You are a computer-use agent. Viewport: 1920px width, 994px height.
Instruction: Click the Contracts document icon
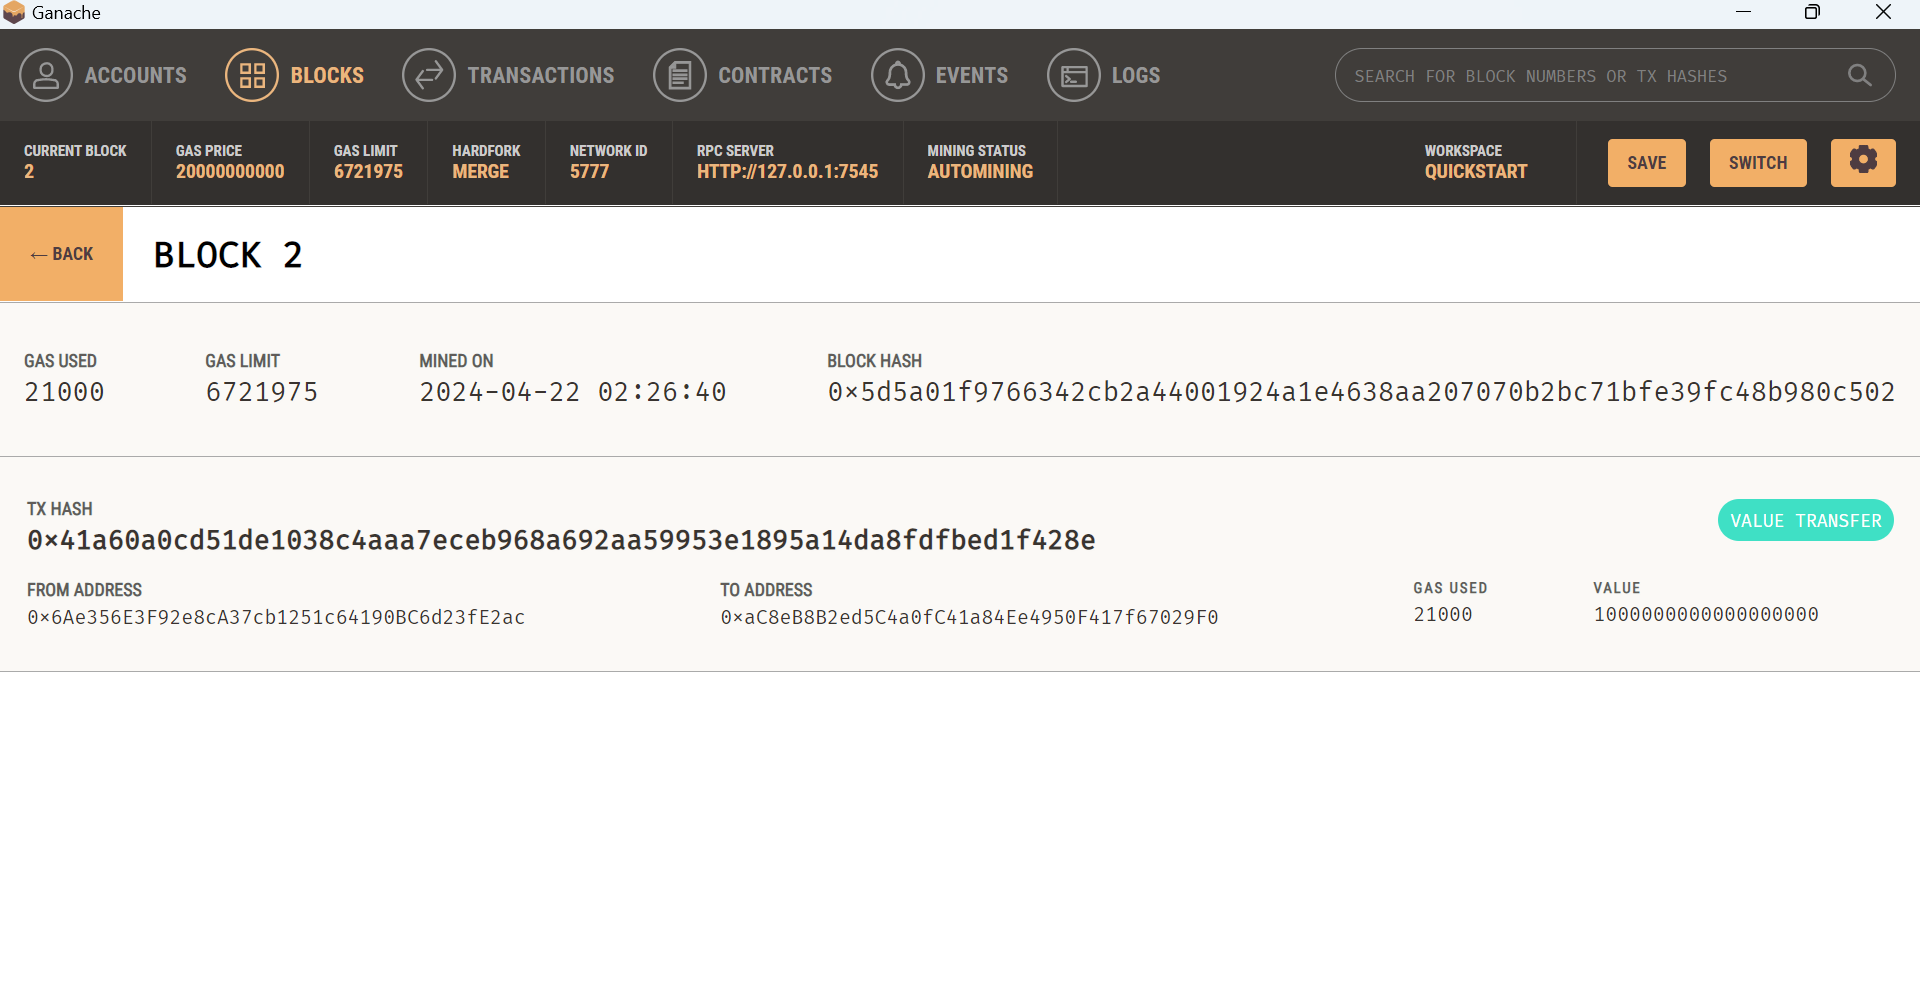680,75
